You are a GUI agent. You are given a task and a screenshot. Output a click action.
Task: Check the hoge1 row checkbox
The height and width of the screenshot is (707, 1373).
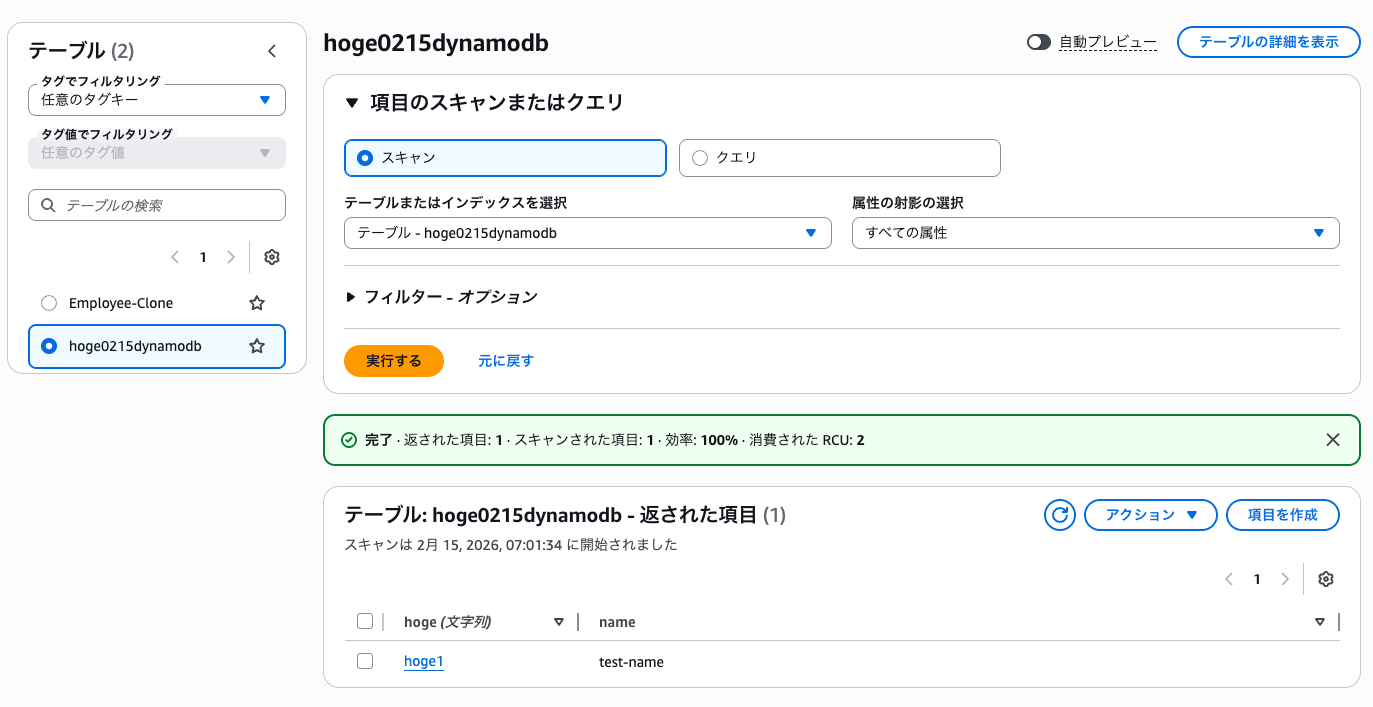click(x=365, y=661)
